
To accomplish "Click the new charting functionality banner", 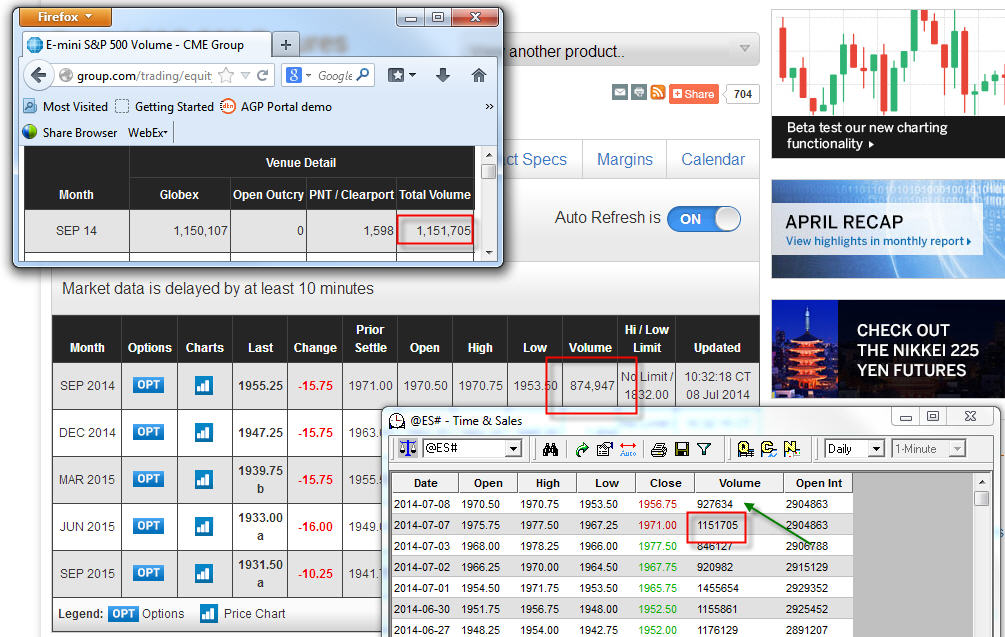I will pos(888,83).
